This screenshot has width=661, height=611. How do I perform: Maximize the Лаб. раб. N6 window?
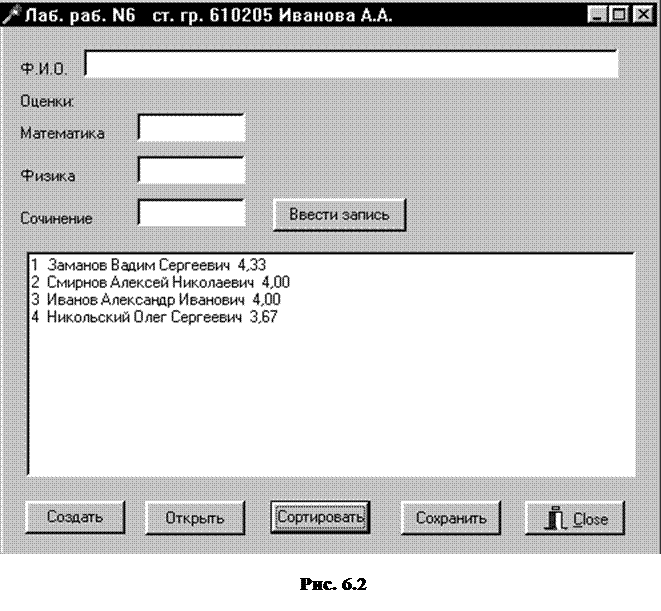[x=618, y=15]
